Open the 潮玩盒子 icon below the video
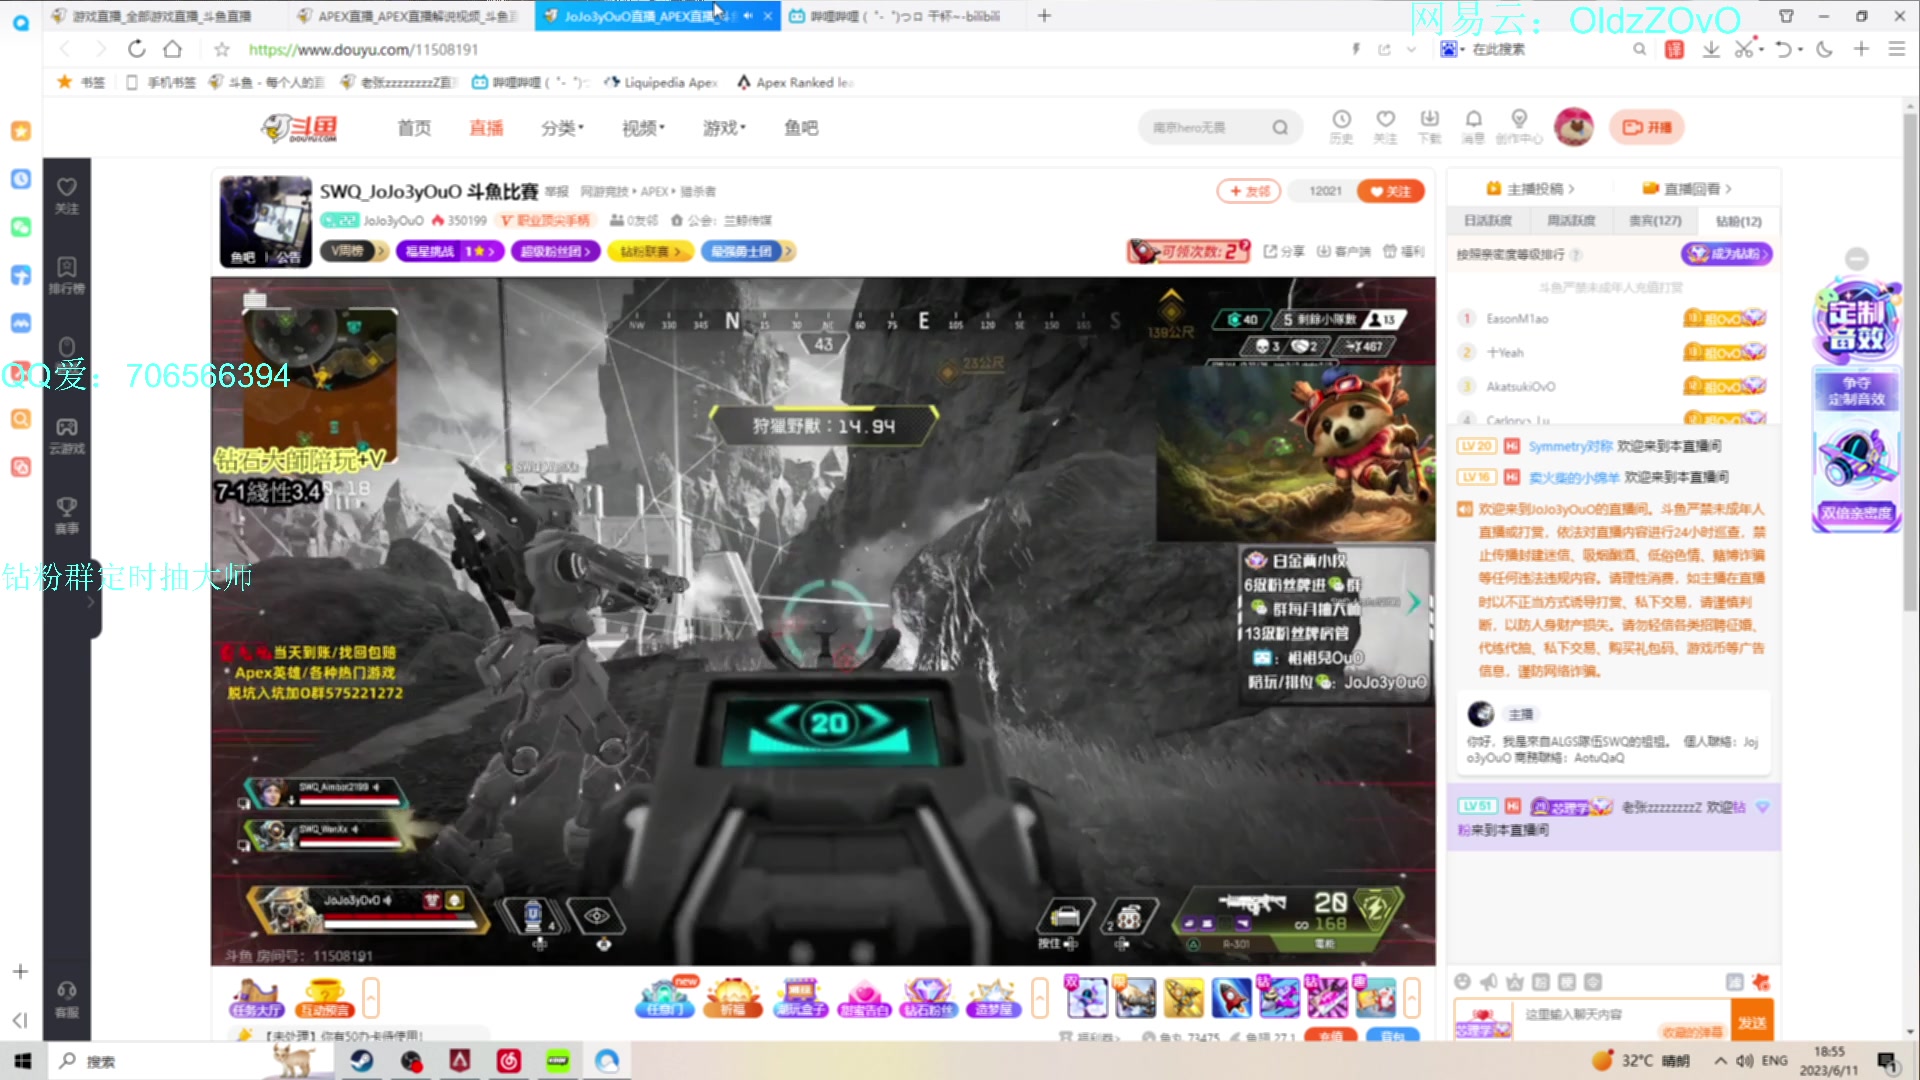The height and width of the screenshot is (1080, 1920). pyautogui.click(x=800, y=998)
